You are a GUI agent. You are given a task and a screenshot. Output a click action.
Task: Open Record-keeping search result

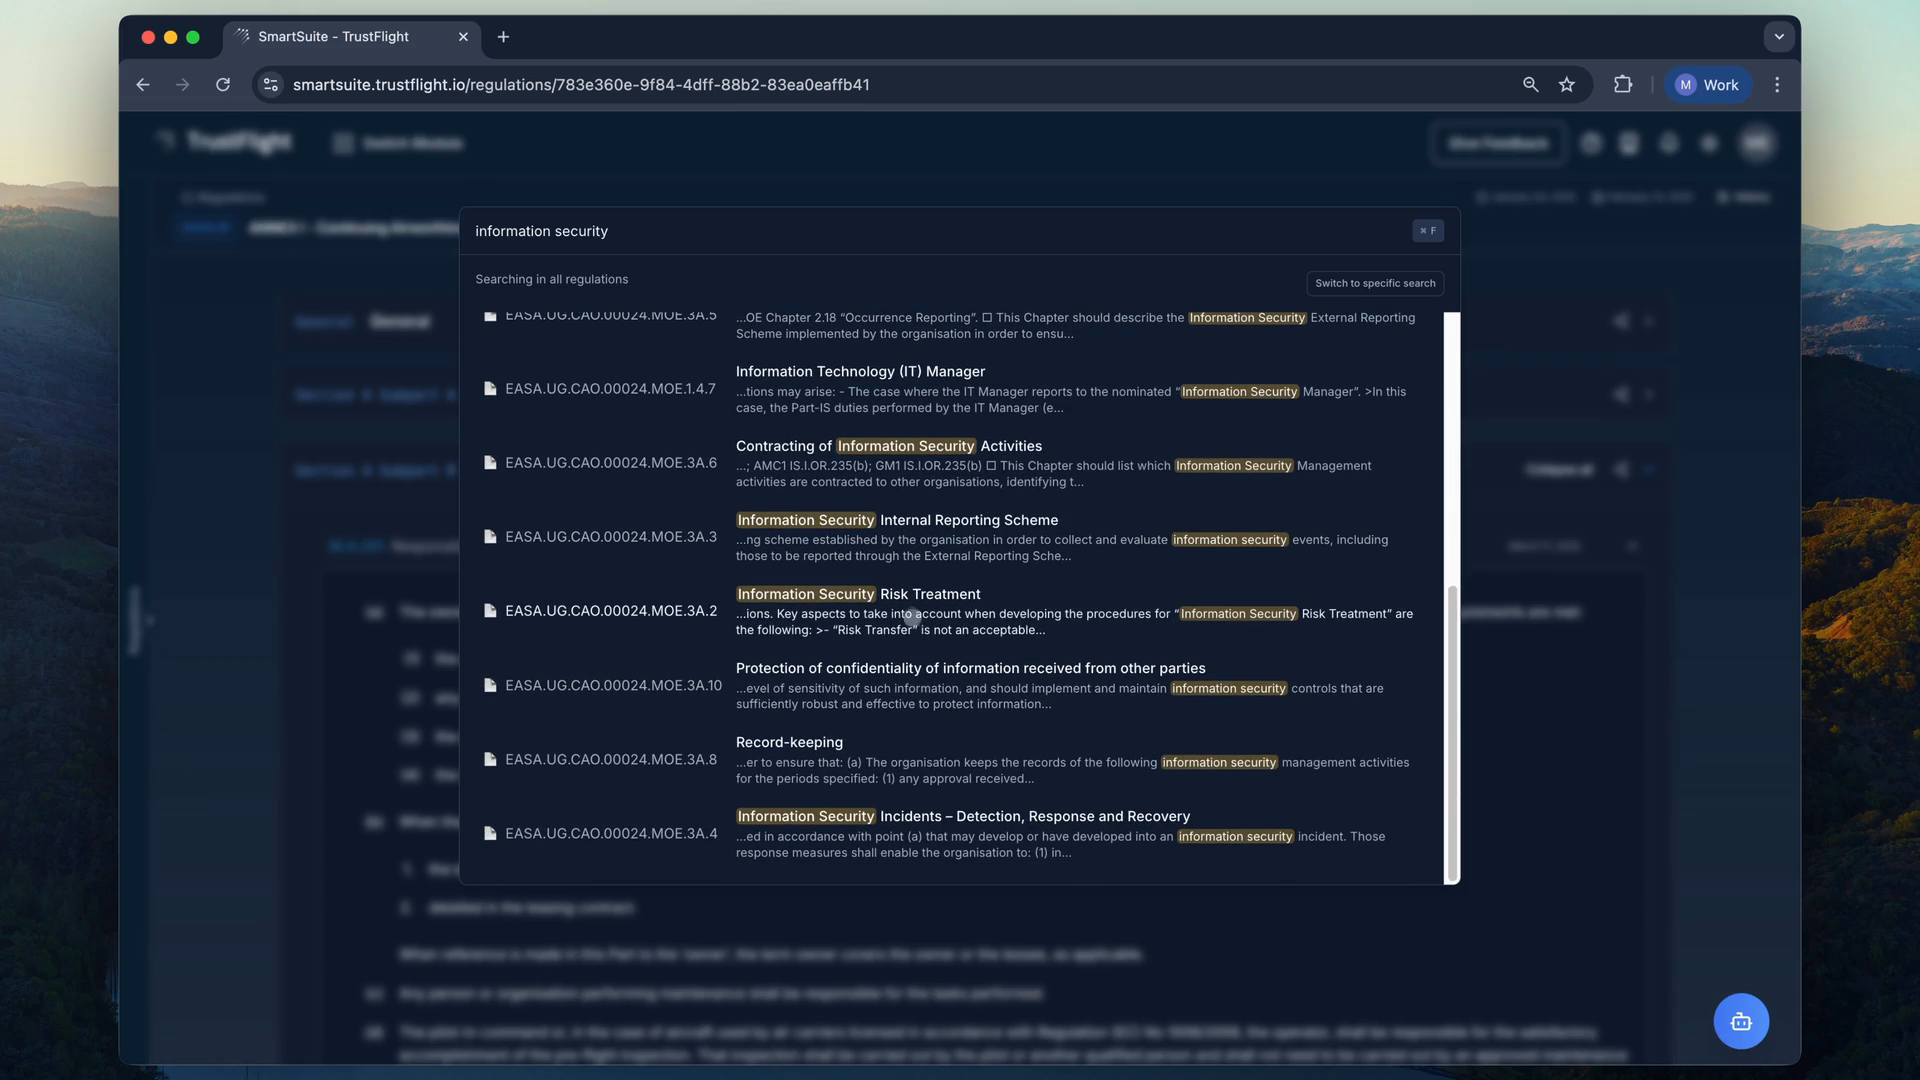point(789,743)
